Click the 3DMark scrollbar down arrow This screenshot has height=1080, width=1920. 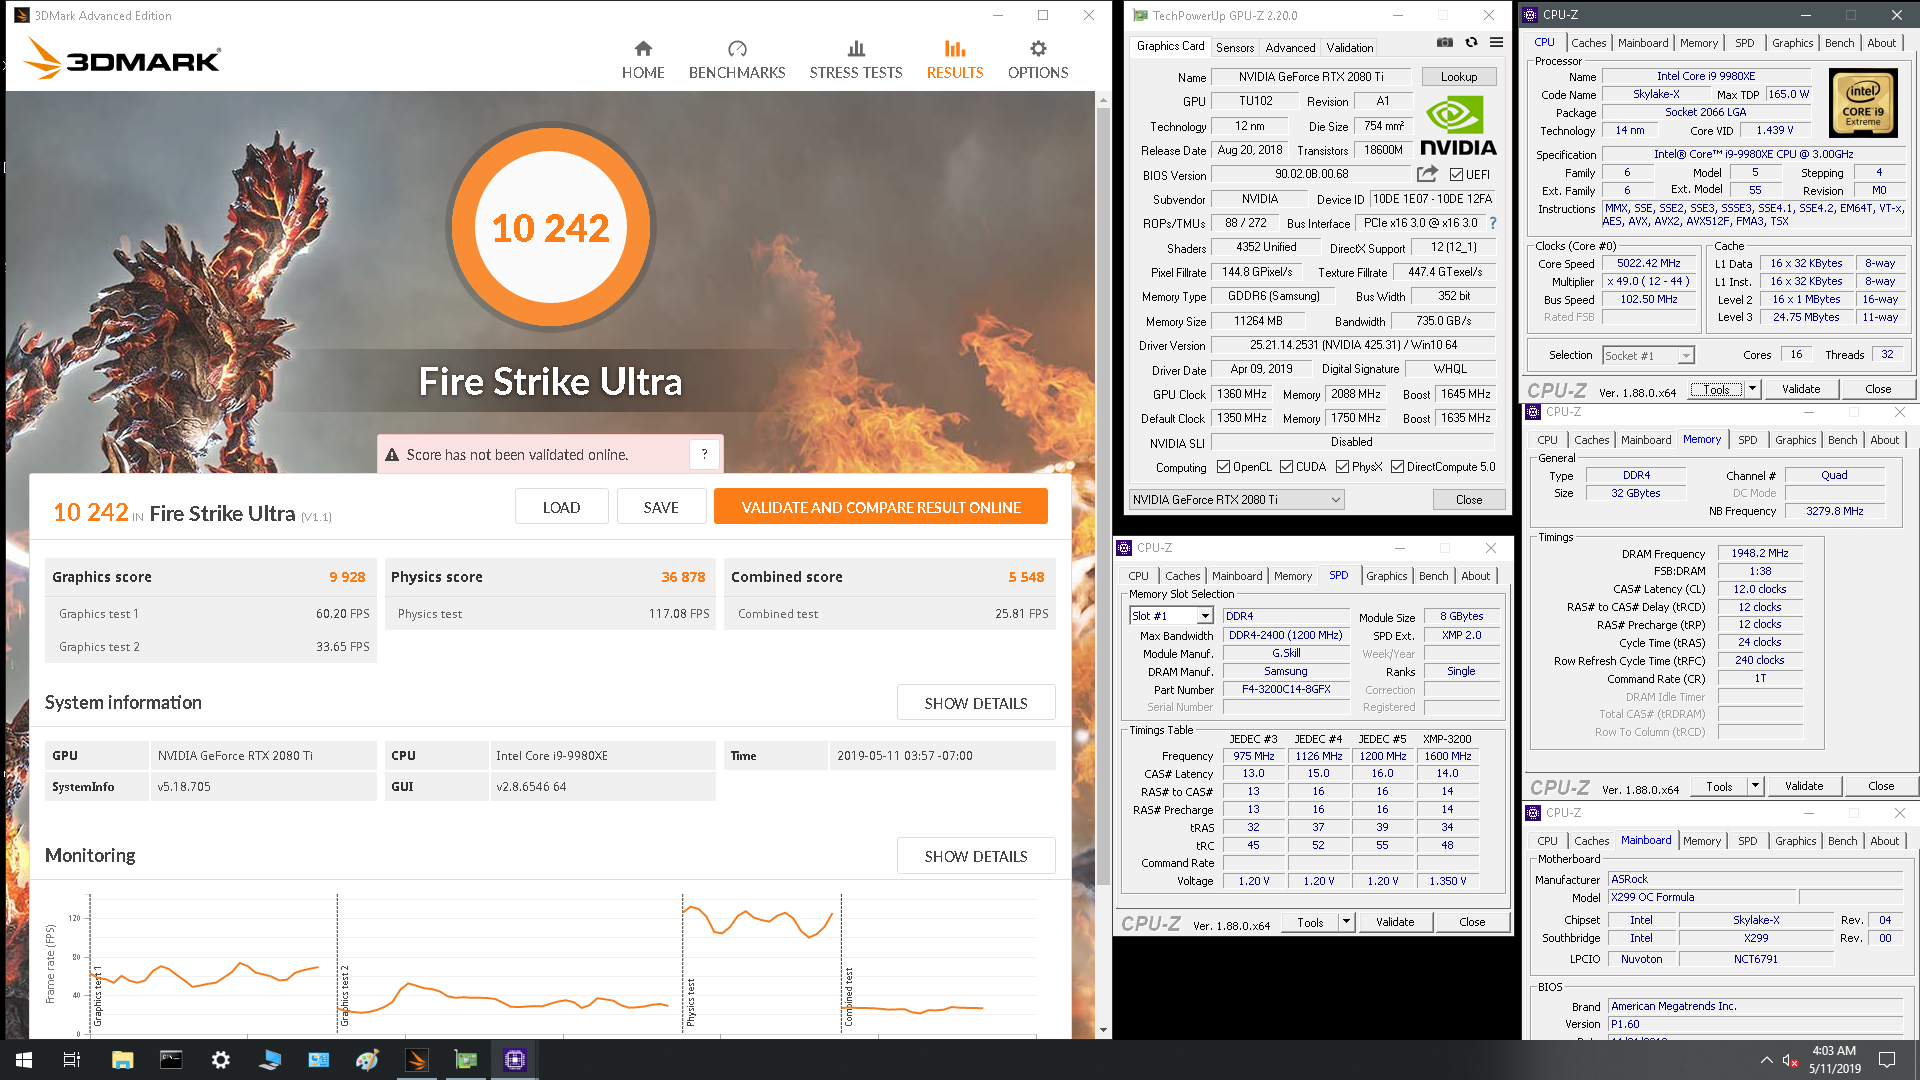pos(1103,1030)
